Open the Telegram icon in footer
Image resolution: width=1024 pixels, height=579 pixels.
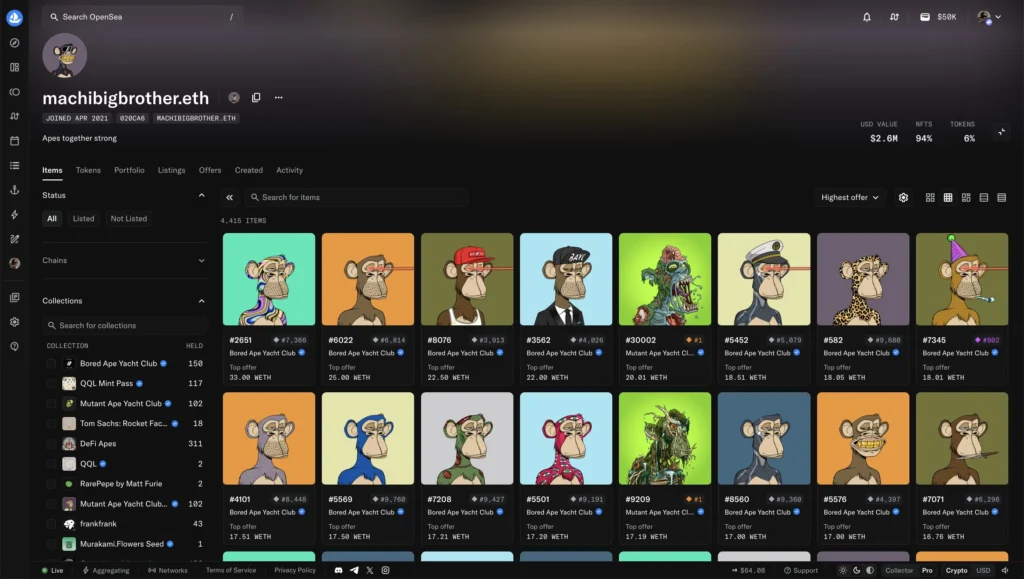coord(354,570)
